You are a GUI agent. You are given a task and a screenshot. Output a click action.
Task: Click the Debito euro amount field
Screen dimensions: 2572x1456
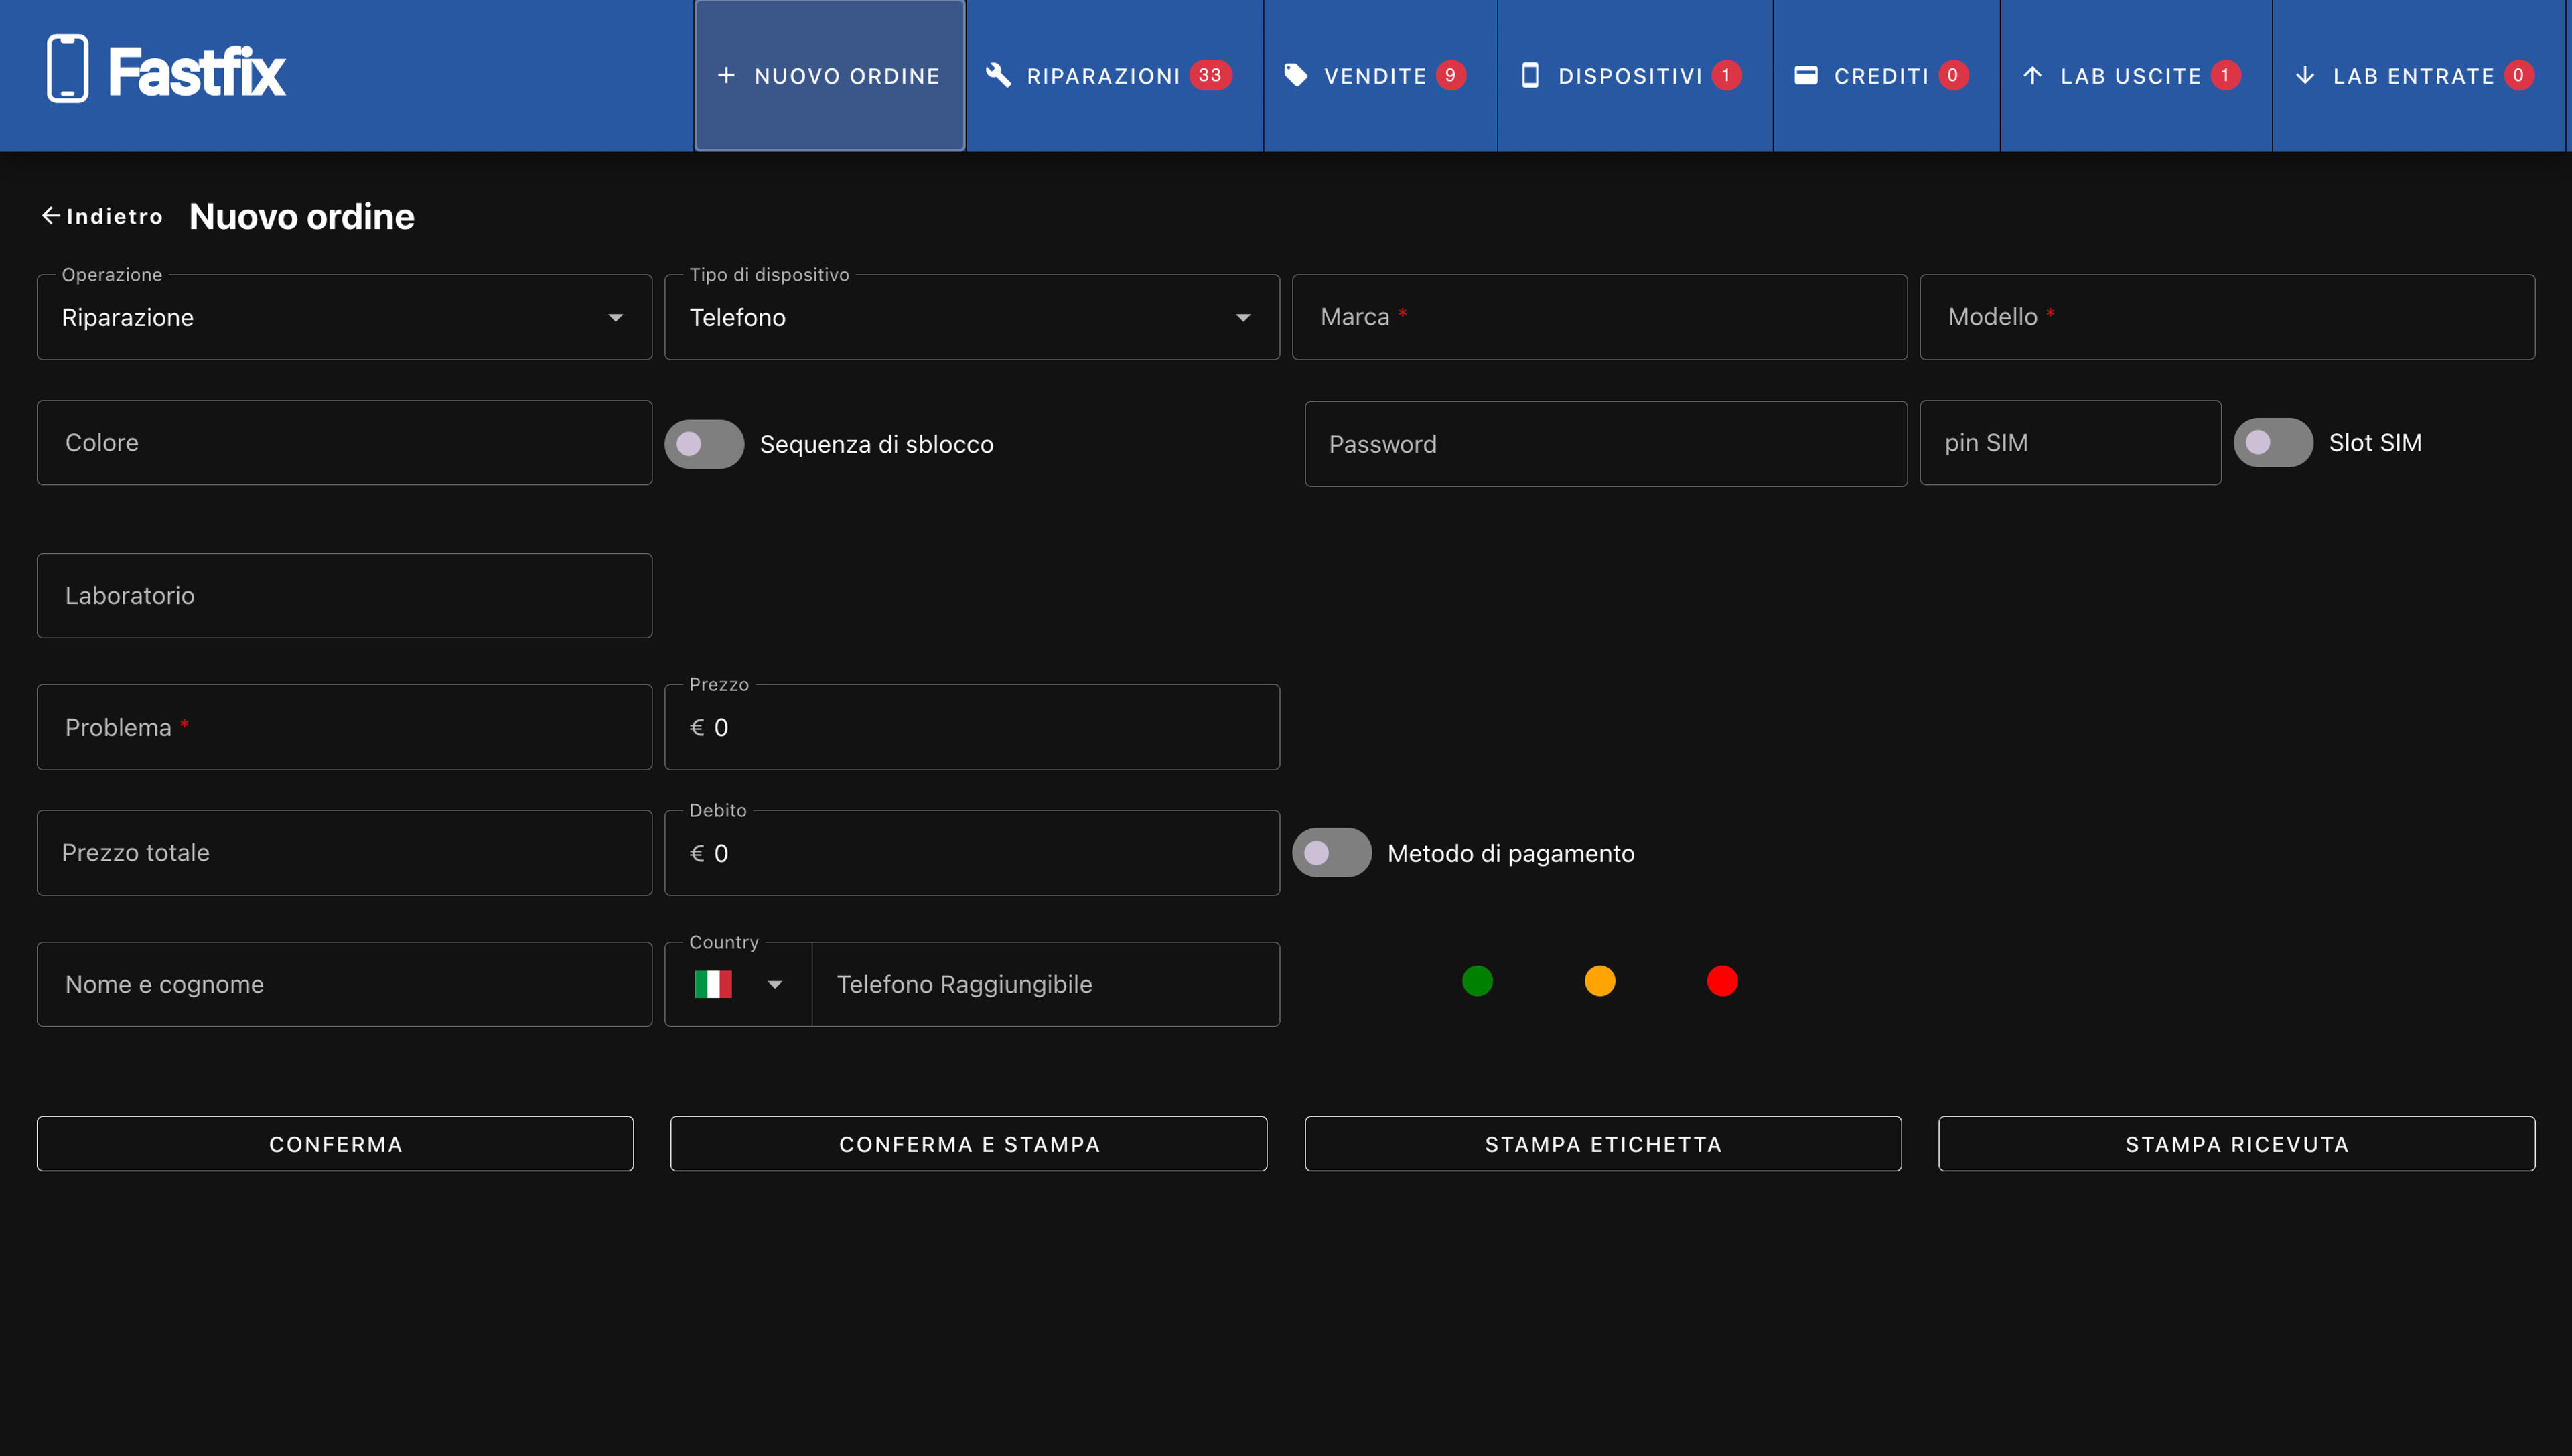[x=972, y=853]
